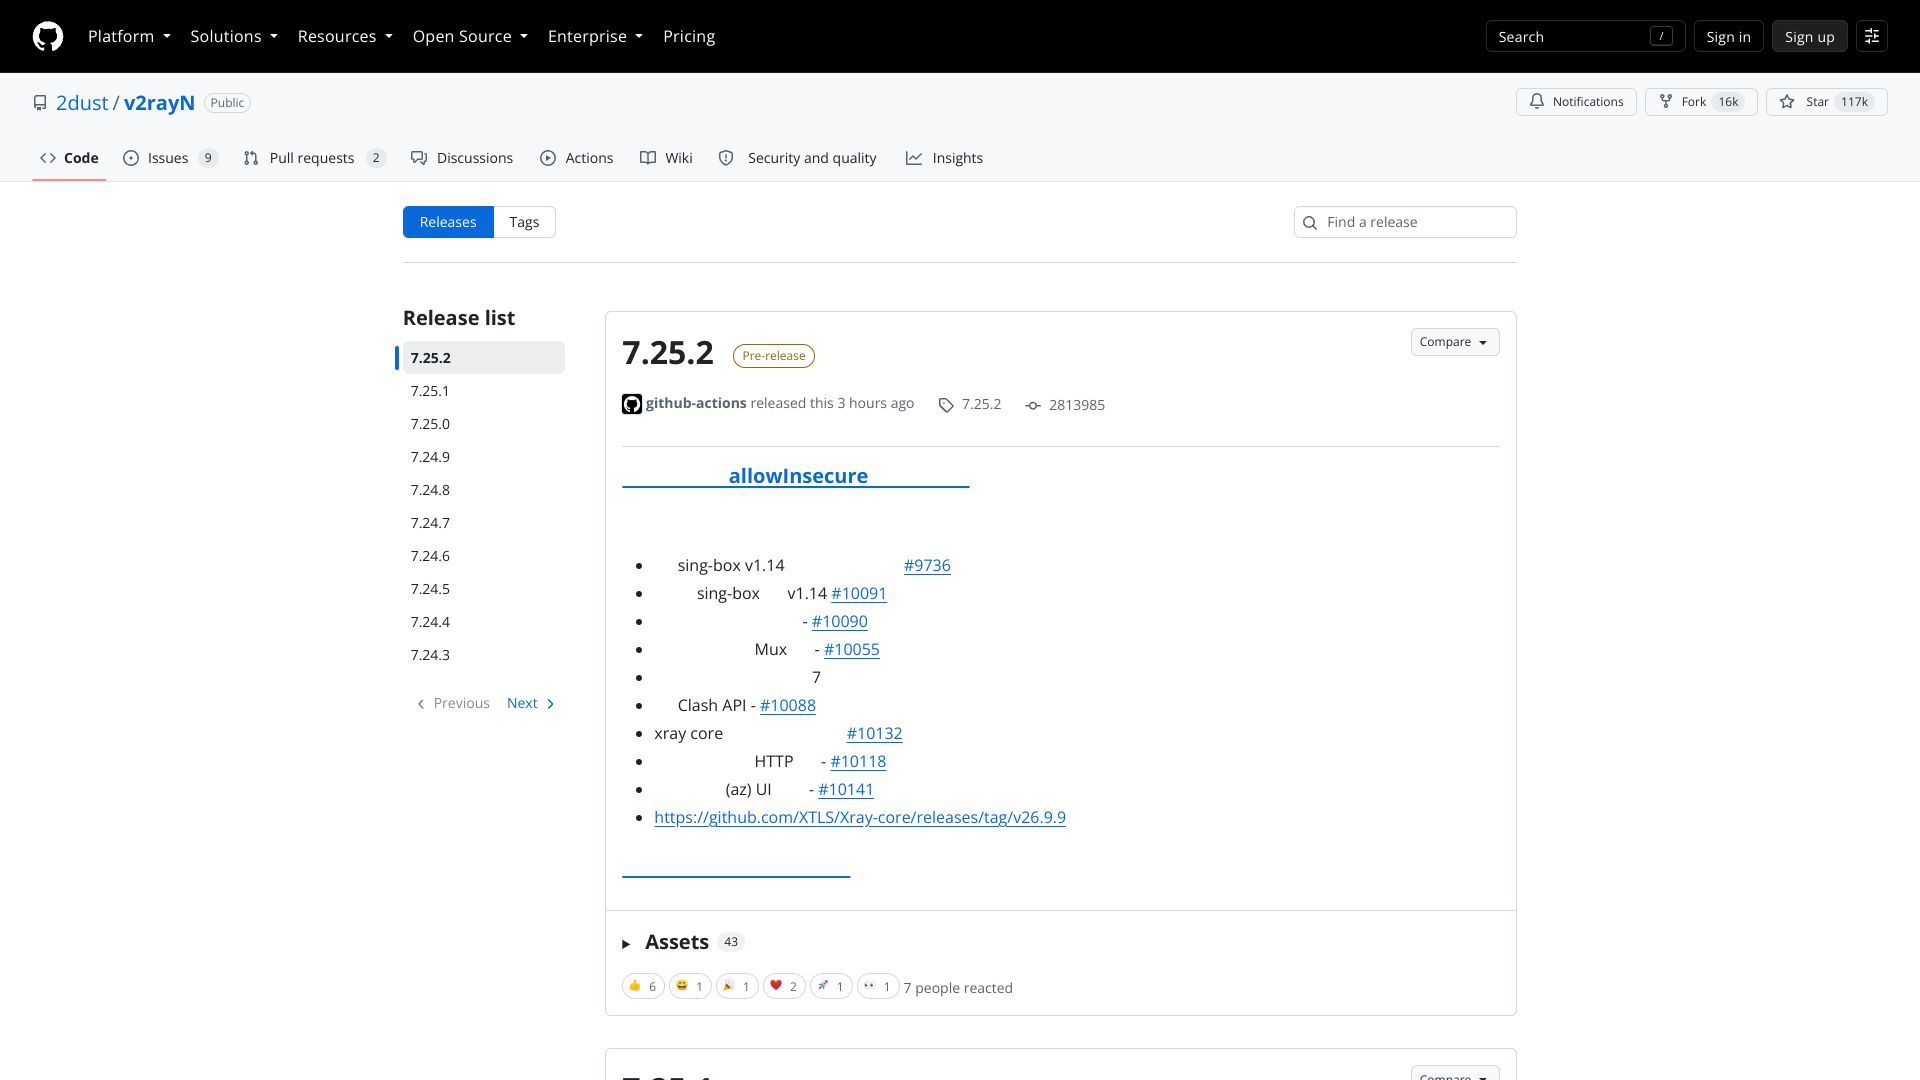
Task: Click the Notifications bell button
Action: point(1576,102)
